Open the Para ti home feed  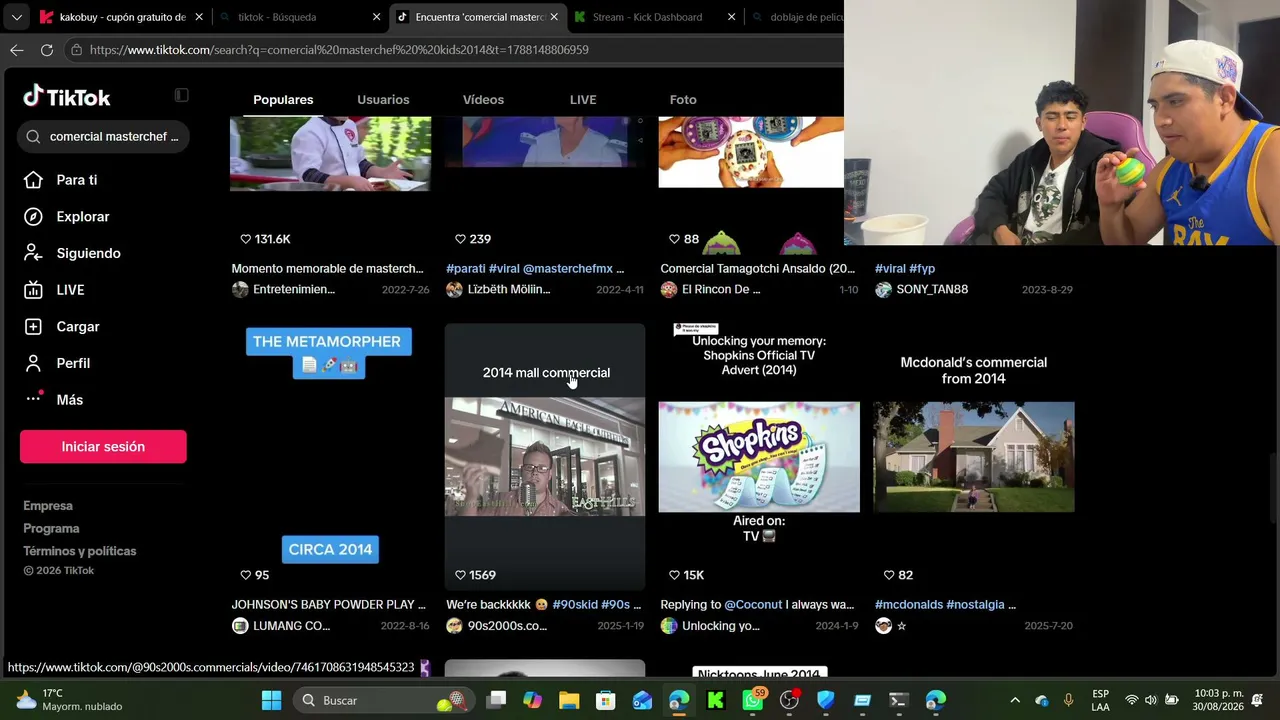coord(77,180)
